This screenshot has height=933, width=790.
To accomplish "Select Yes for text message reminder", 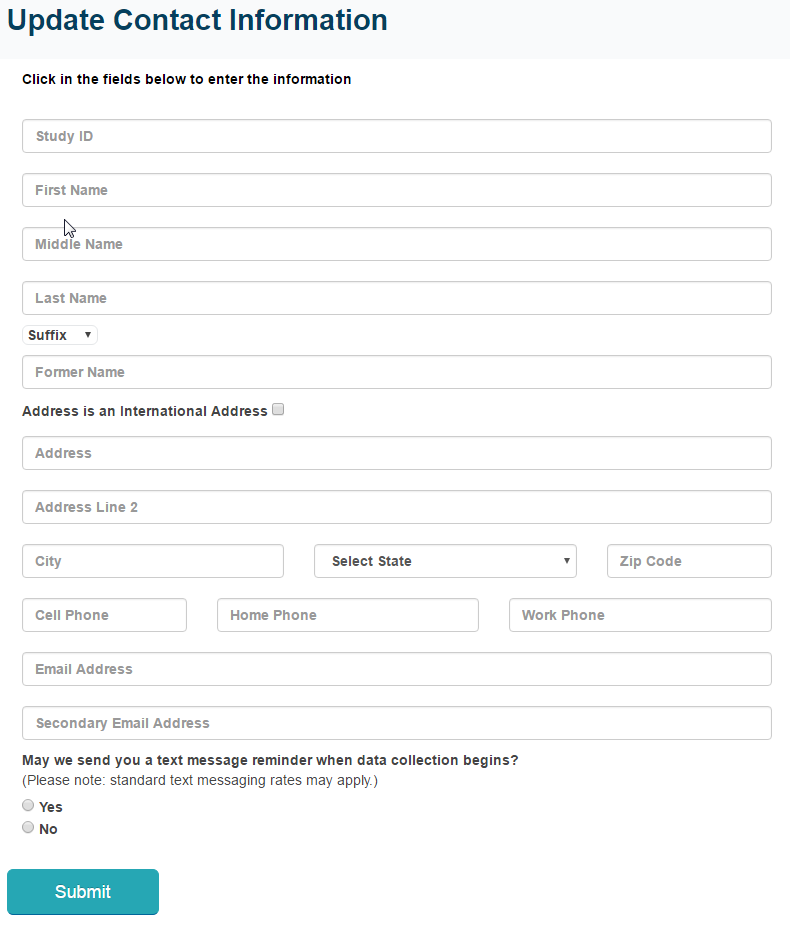I will [28, 806].
